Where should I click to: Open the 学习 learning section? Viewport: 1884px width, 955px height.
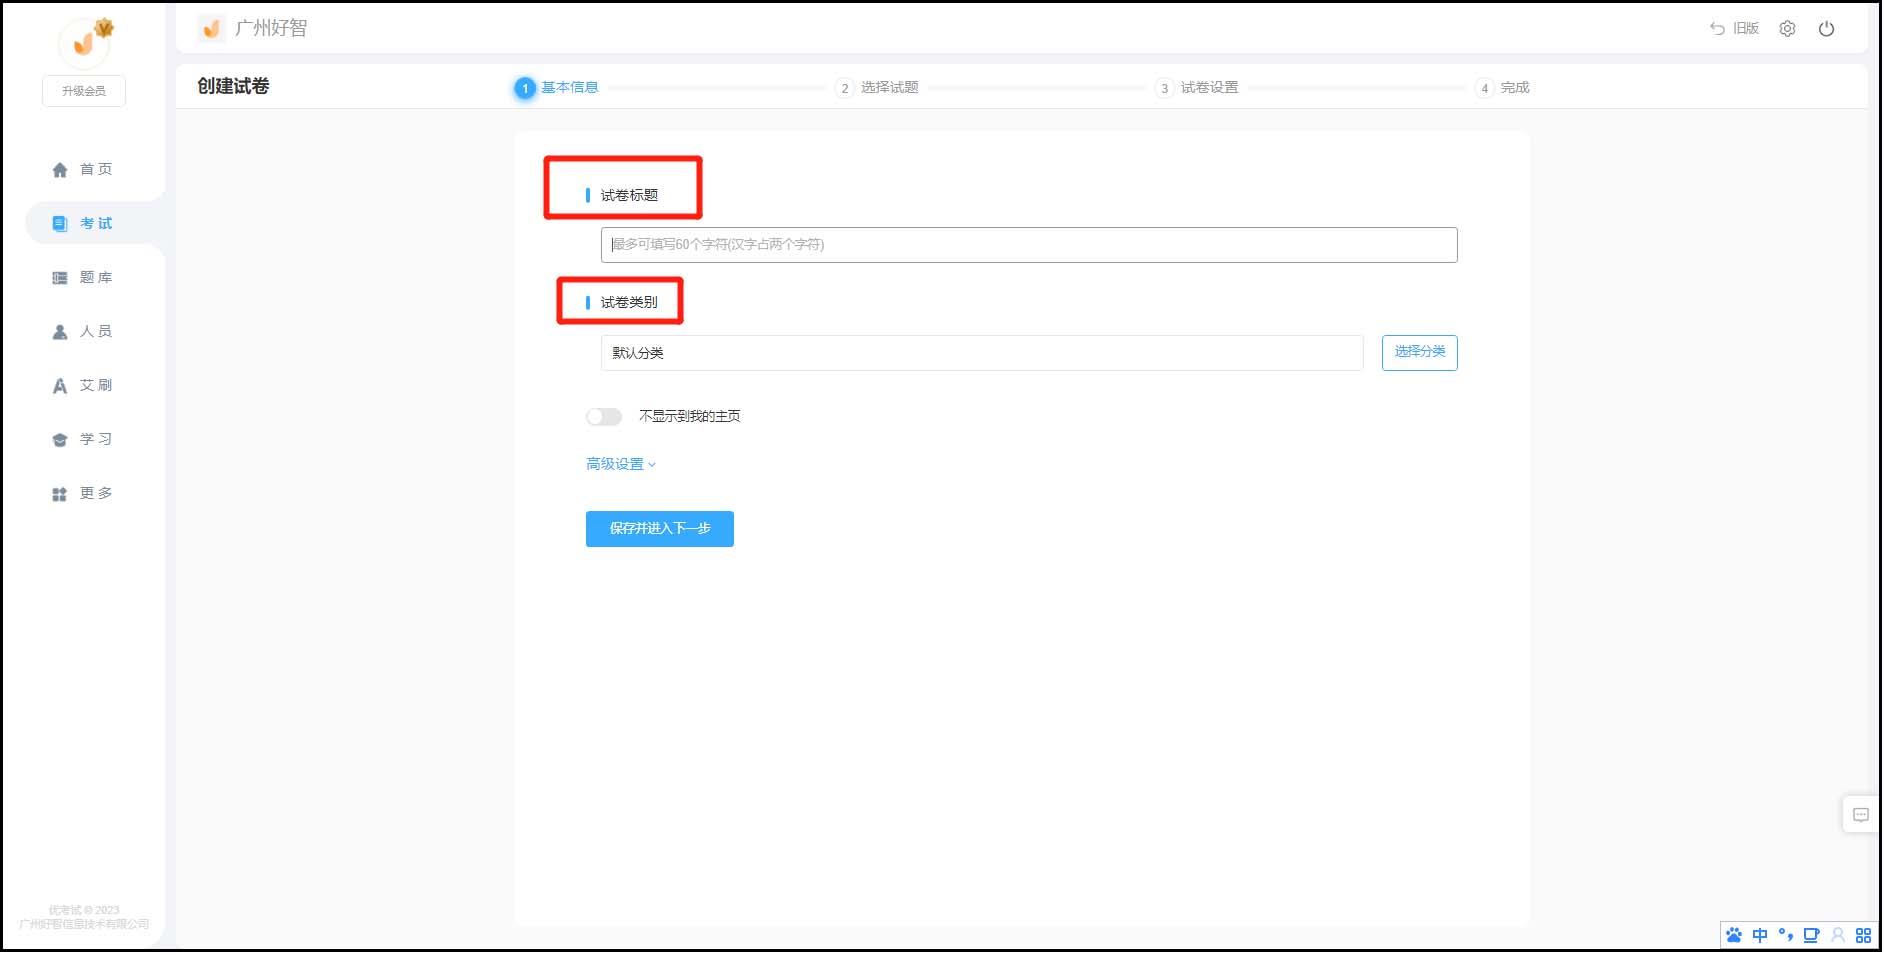(x=83, y=439)
